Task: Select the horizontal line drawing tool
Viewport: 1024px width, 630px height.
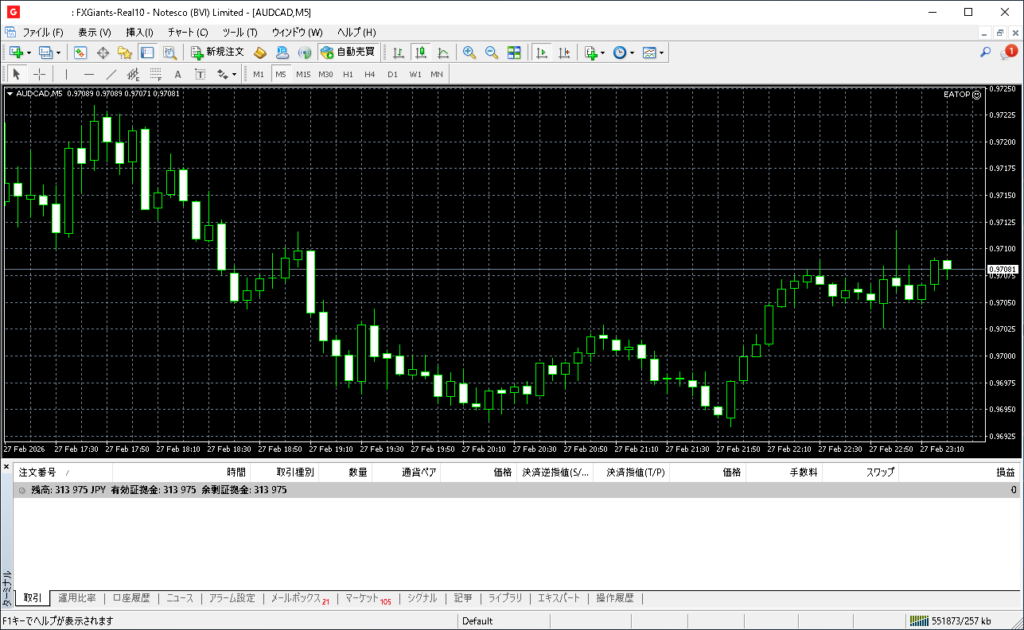Action: tap(89, 74)
